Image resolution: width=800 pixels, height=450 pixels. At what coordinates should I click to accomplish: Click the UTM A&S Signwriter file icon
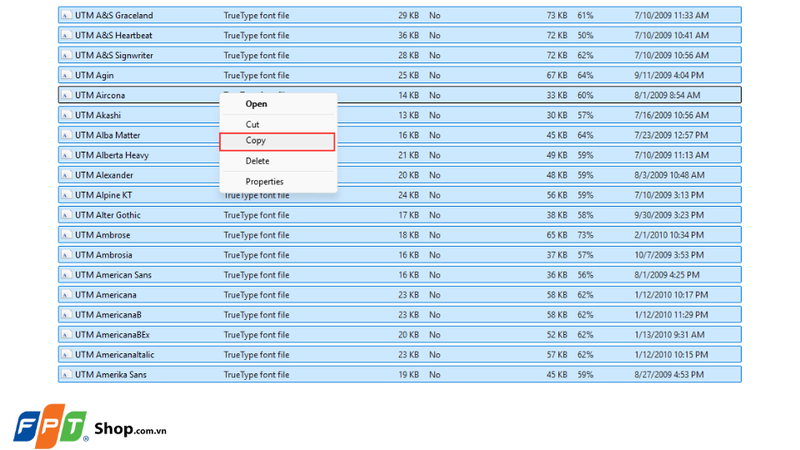point(66,55)
